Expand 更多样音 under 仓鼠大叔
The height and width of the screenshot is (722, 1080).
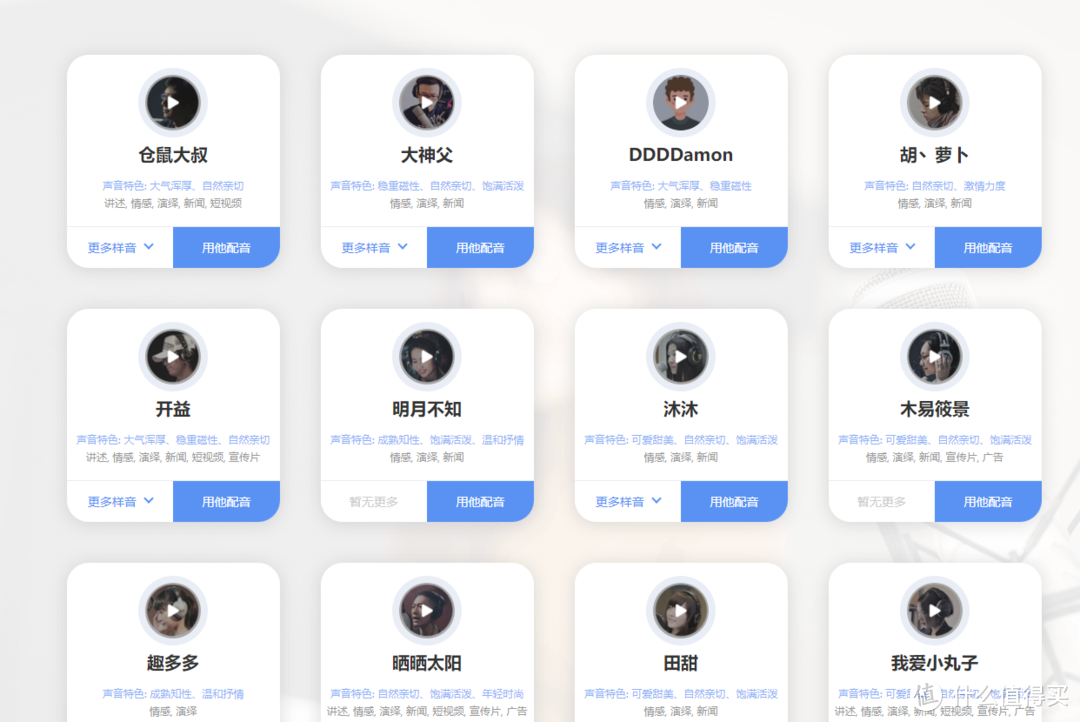click(119, 247)
